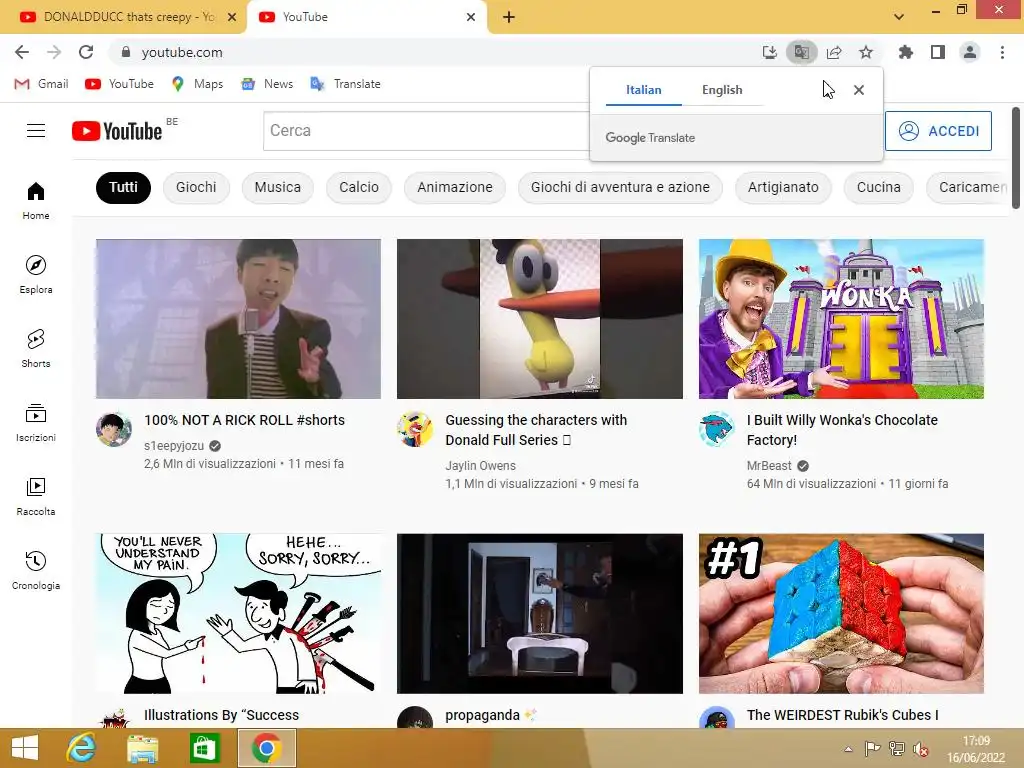Open the YouTube bookmark
Image resolution: width=1024 pixels, height=768 pixels.
pos(120,84)
